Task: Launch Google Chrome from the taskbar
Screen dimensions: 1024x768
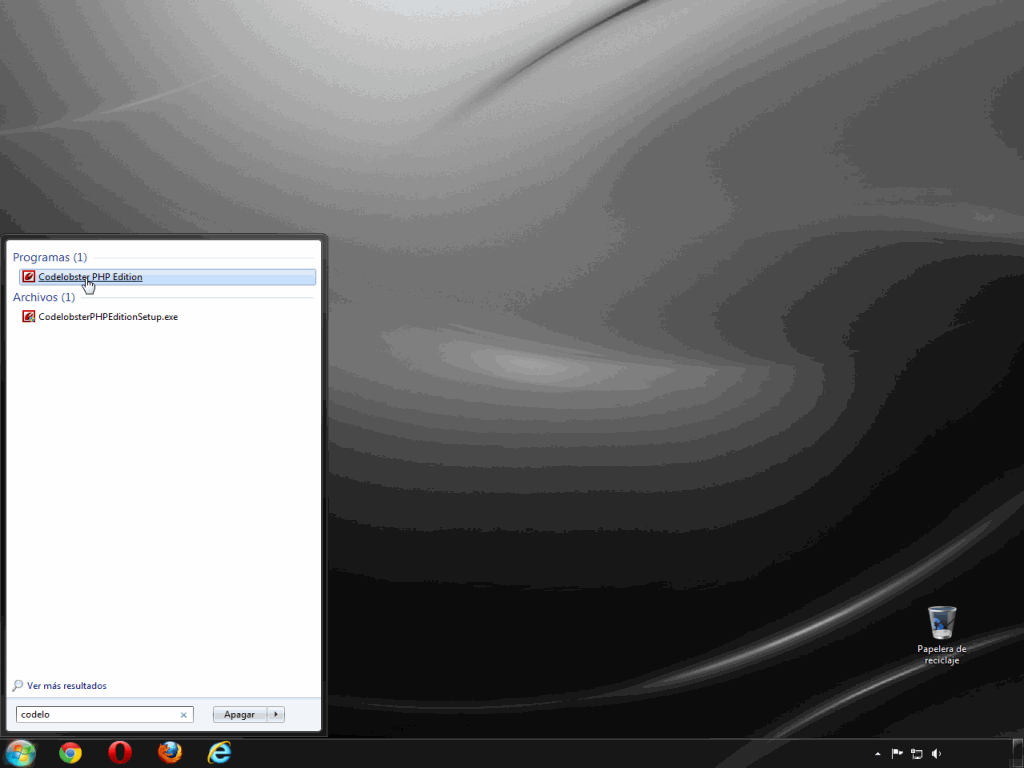Action: [x=70, y=752]
